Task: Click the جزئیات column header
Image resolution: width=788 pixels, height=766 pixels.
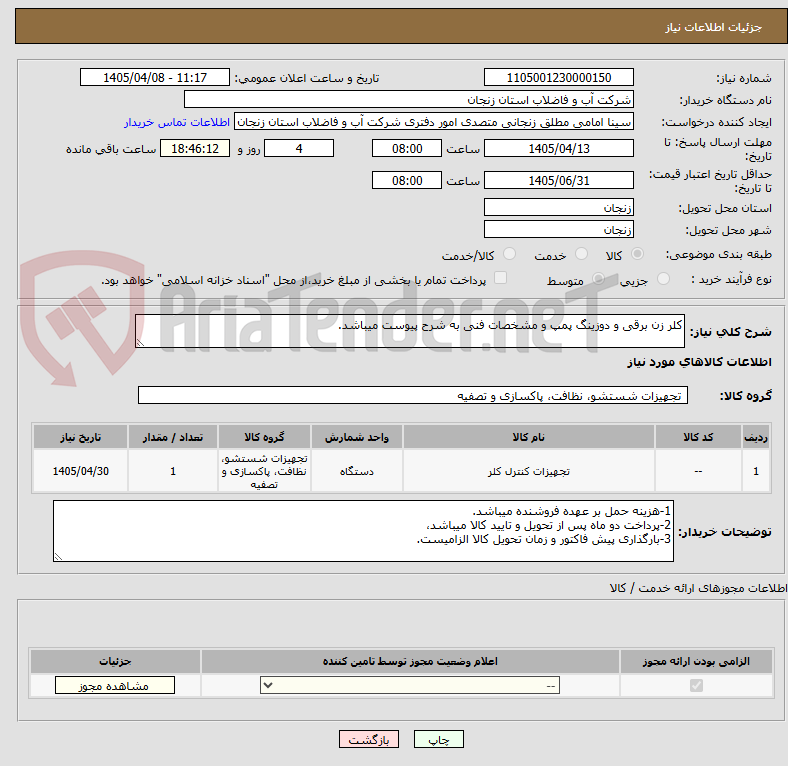Action: pos(115,662)
